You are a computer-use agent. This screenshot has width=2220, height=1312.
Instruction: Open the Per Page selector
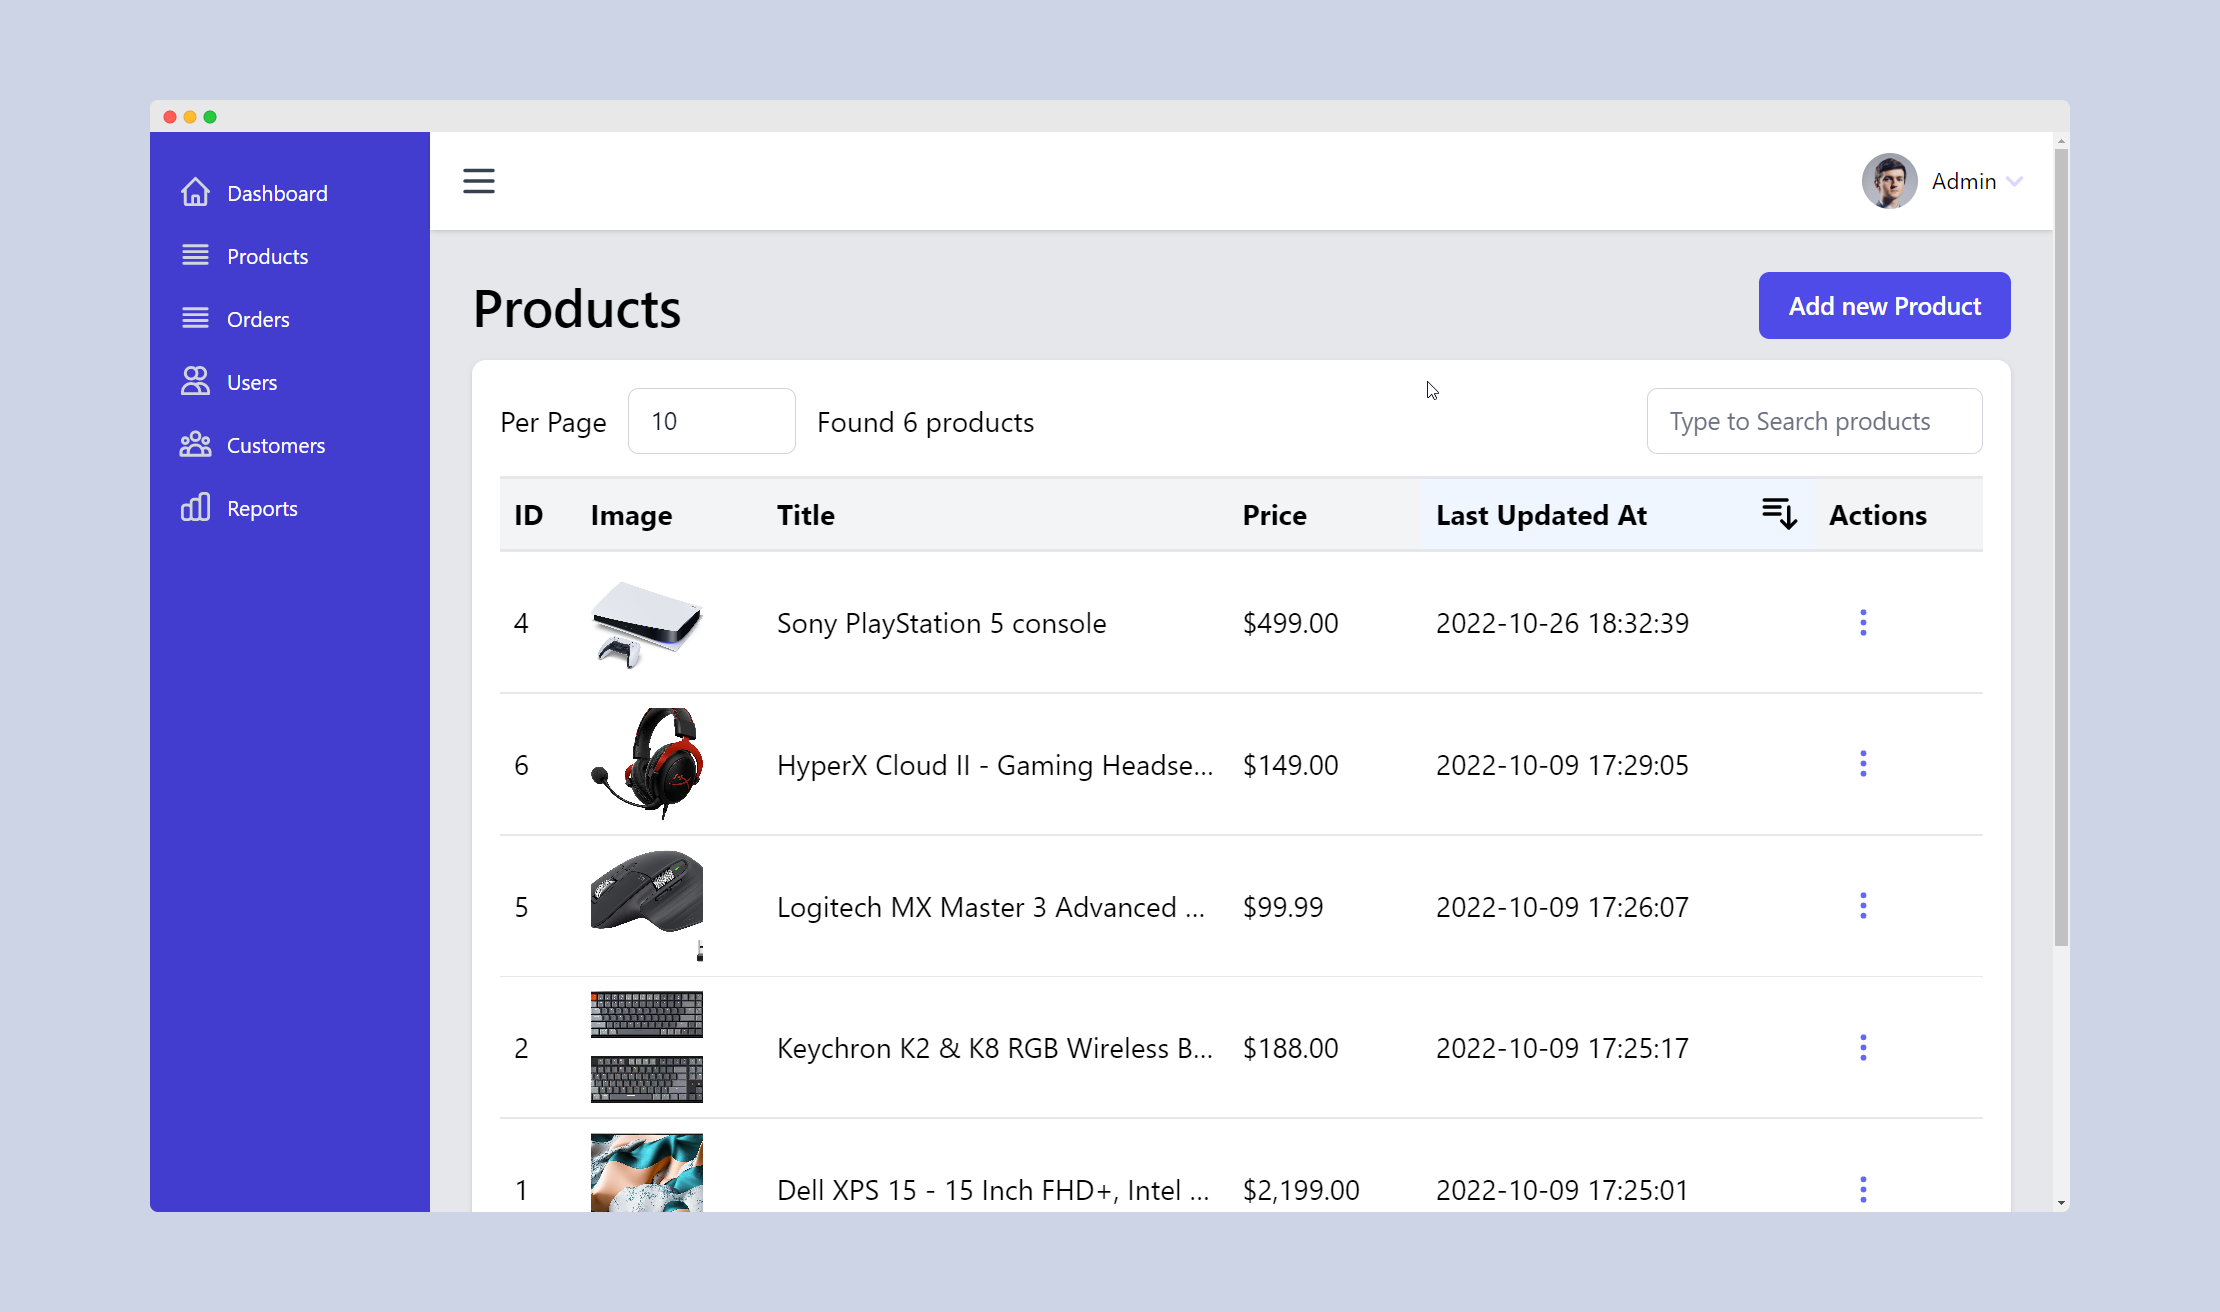coord(712,421)
